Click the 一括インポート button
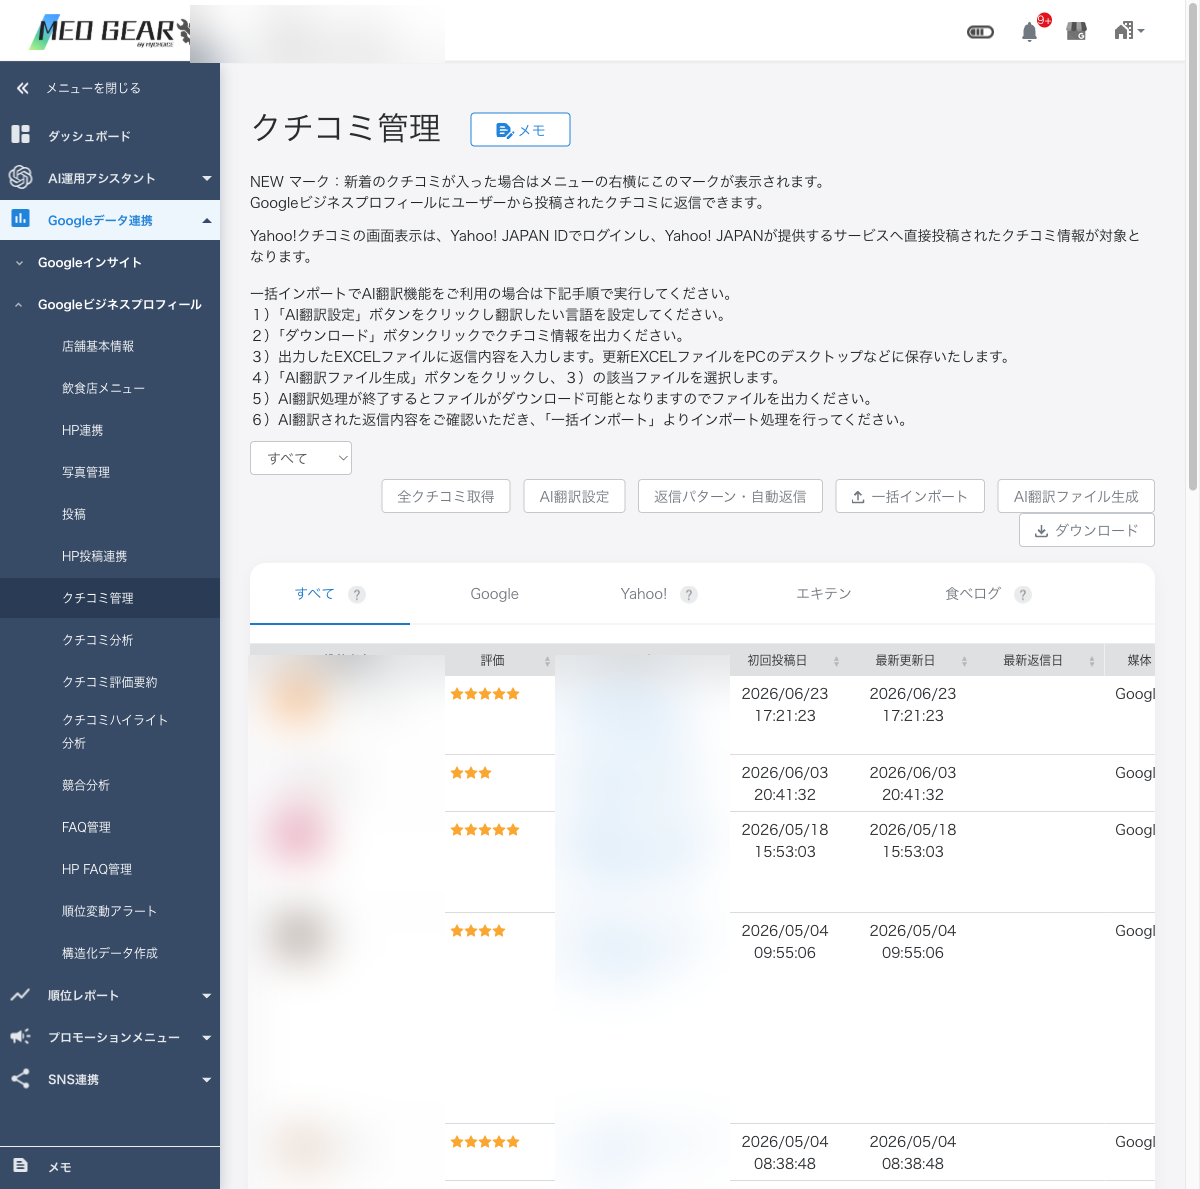Viewport: 1200px width, 1189px height. click(x=910, y=496)
